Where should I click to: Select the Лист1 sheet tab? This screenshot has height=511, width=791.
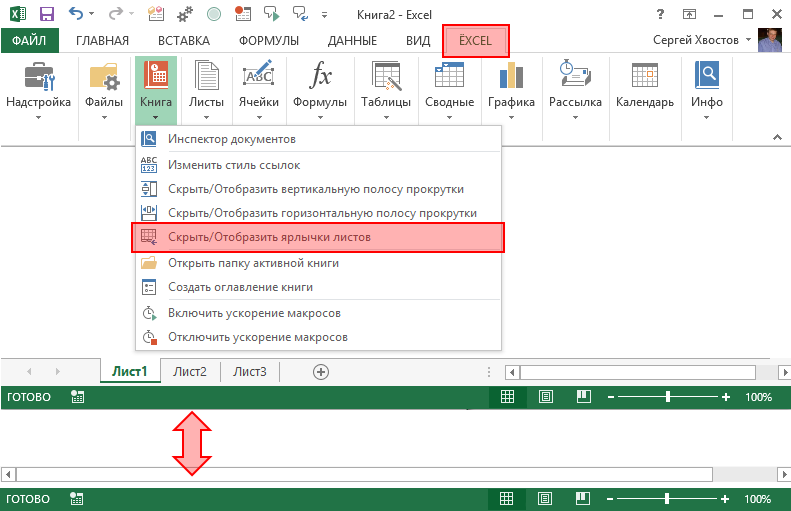coord(130,371)
